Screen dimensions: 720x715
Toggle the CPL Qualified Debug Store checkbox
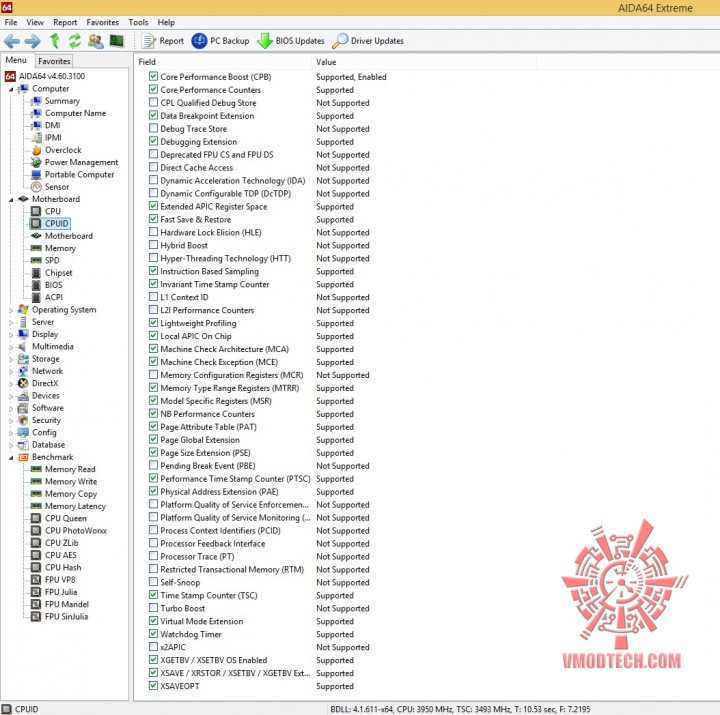click(153, 102)
